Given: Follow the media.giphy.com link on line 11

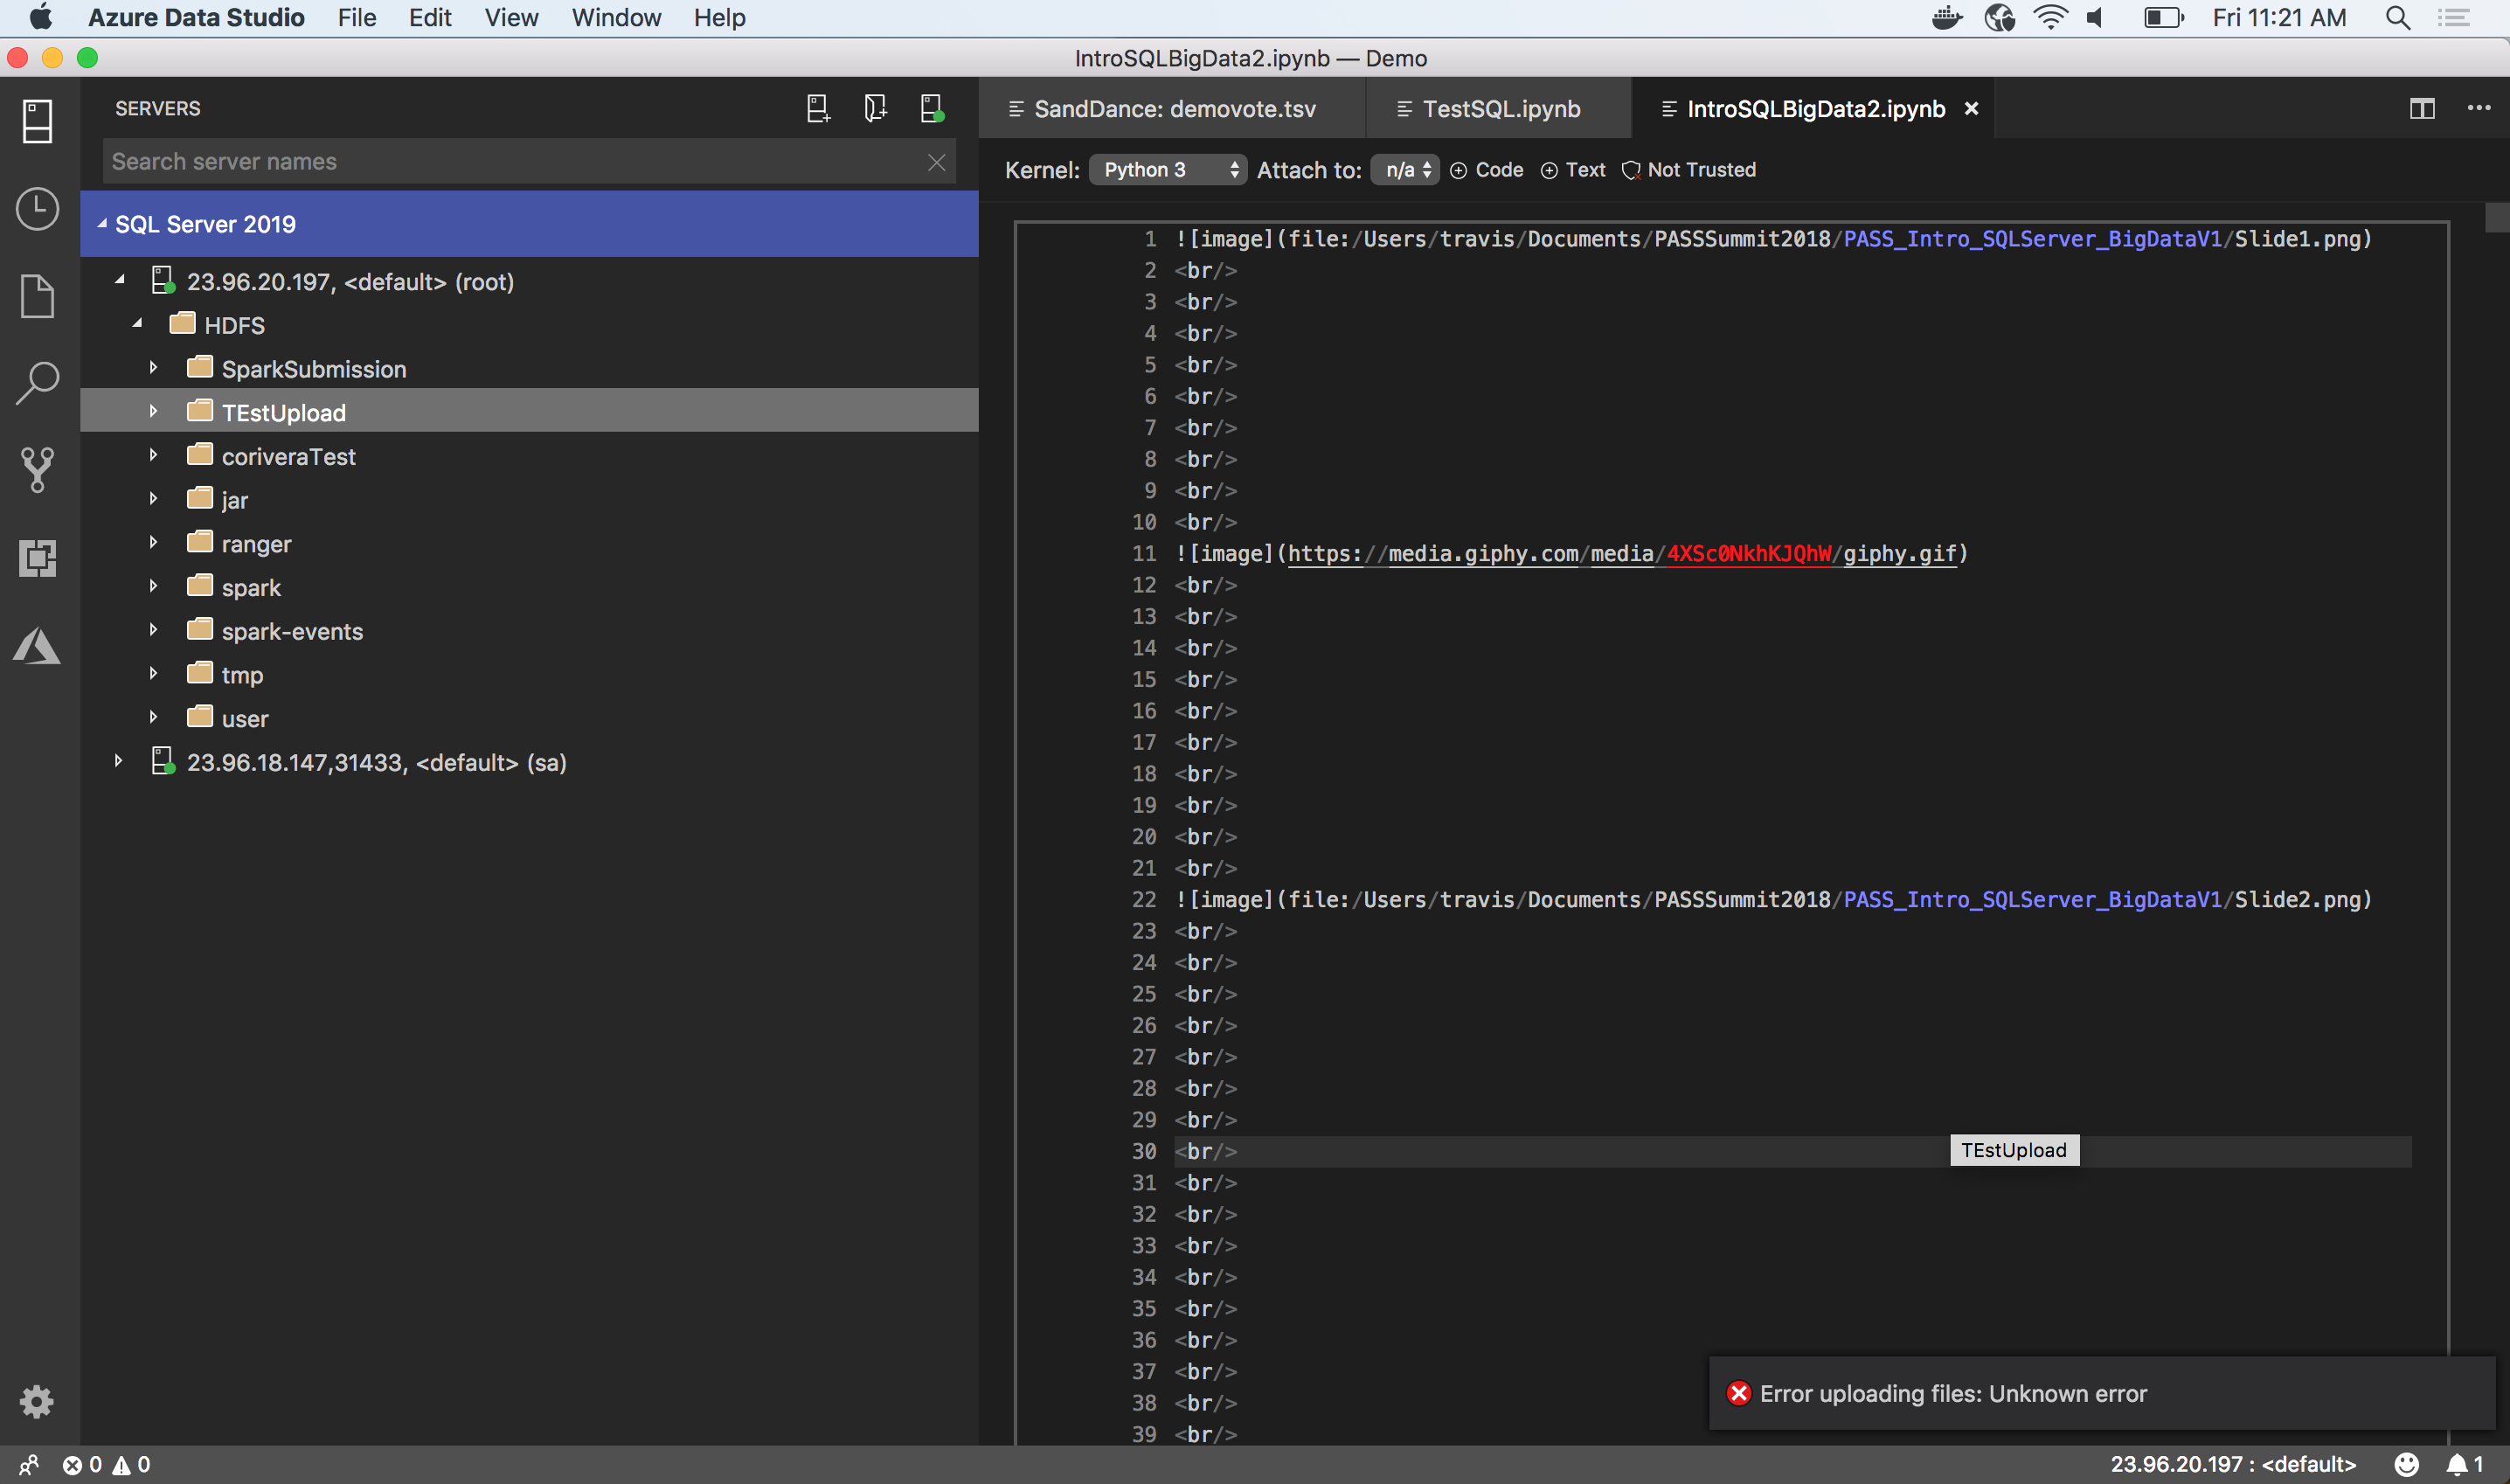Looking at the screenshot, I should point(1621,554).
